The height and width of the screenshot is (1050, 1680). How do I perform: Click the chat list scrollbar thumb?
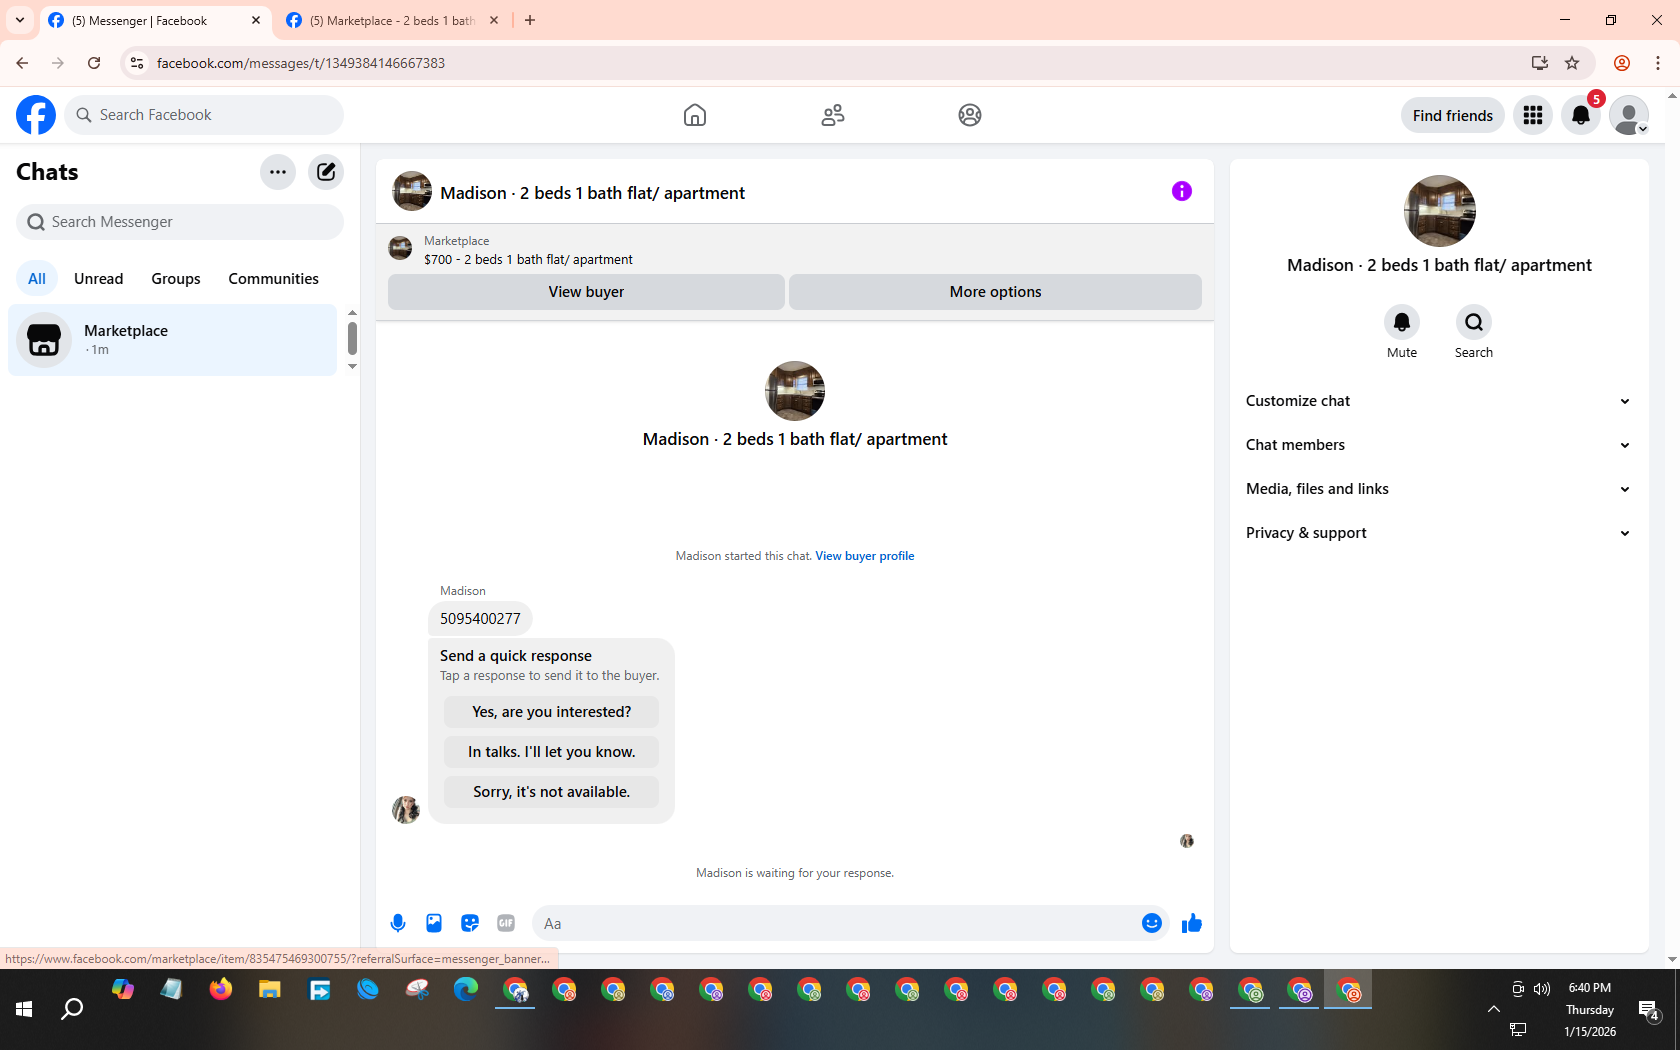click(x=352, y=338)
